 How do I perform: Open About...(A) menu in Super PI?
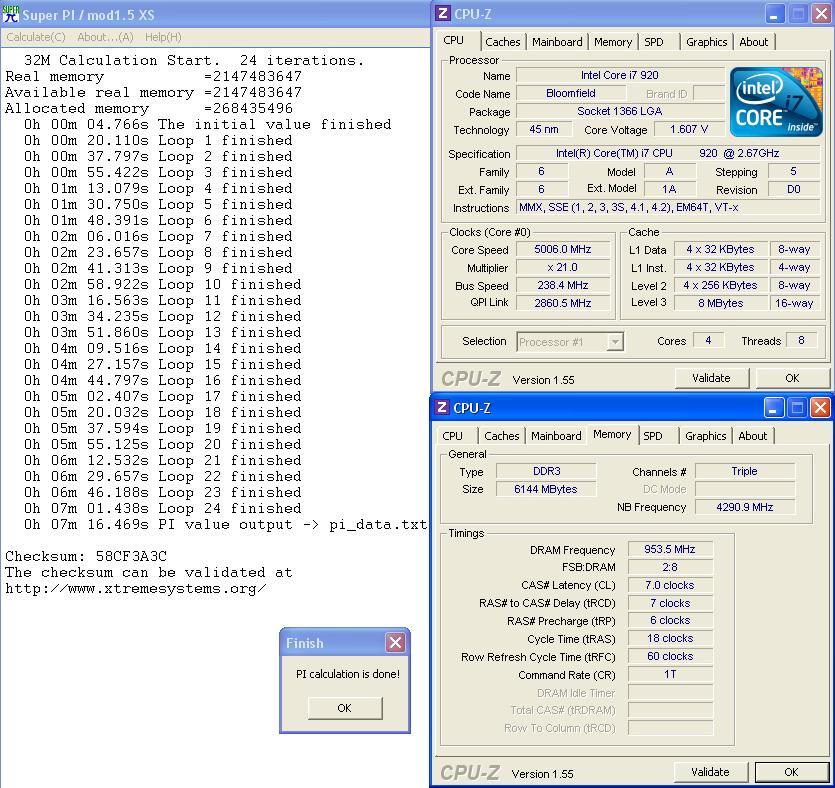coord(105,37)
